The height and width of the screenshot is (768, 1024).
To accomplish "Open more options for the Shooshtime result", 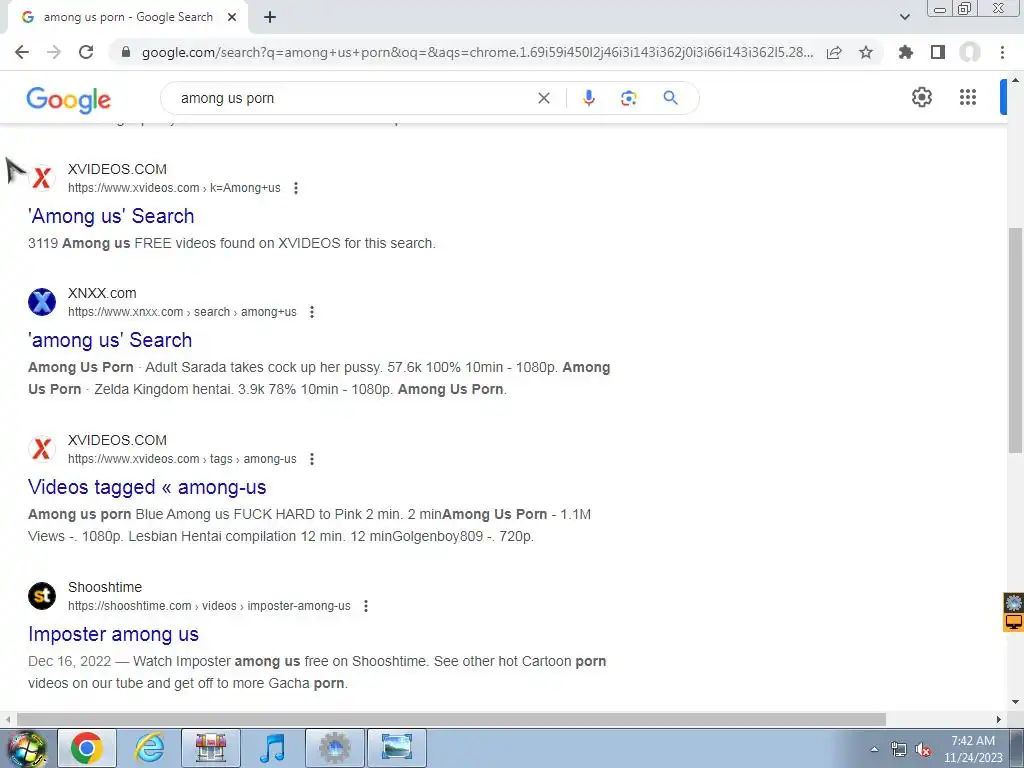I will click(366, 606).
